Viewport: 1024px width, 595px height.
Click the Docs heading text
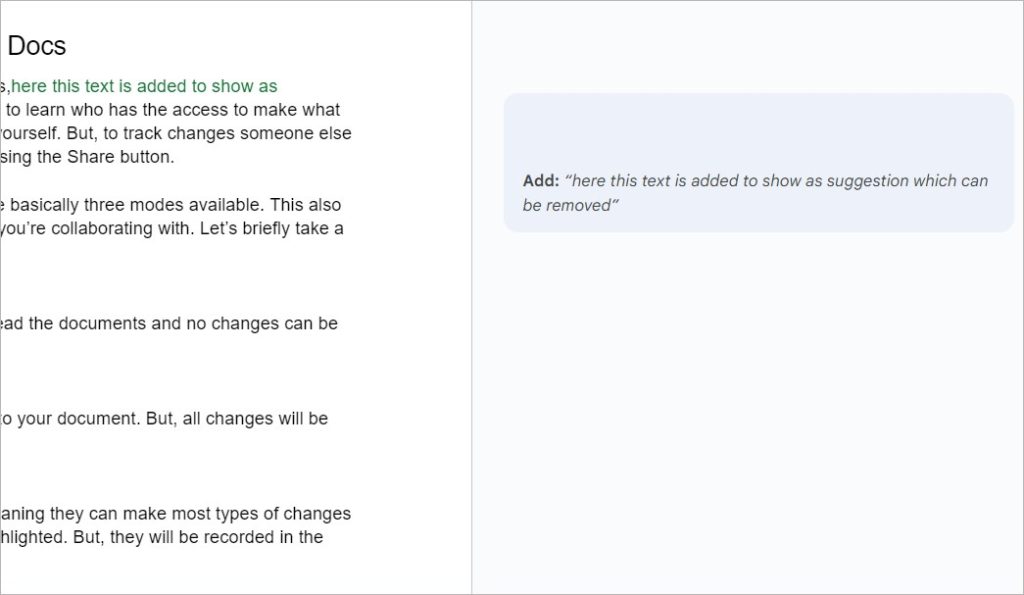click(37, 46)
